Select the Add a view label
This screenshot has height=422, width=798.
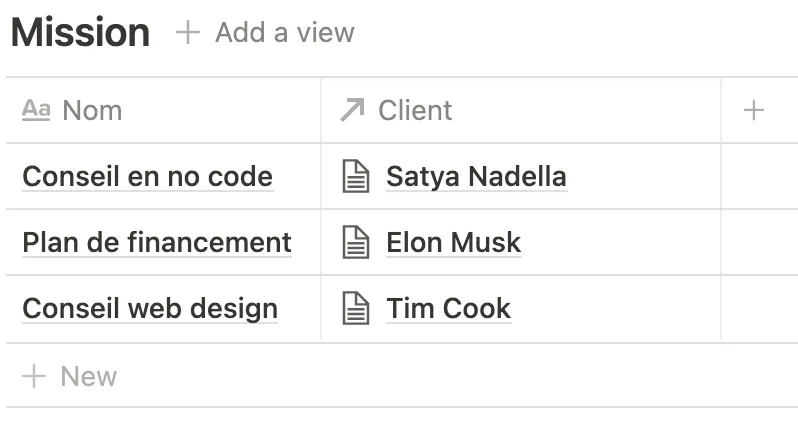click(284, 33)
